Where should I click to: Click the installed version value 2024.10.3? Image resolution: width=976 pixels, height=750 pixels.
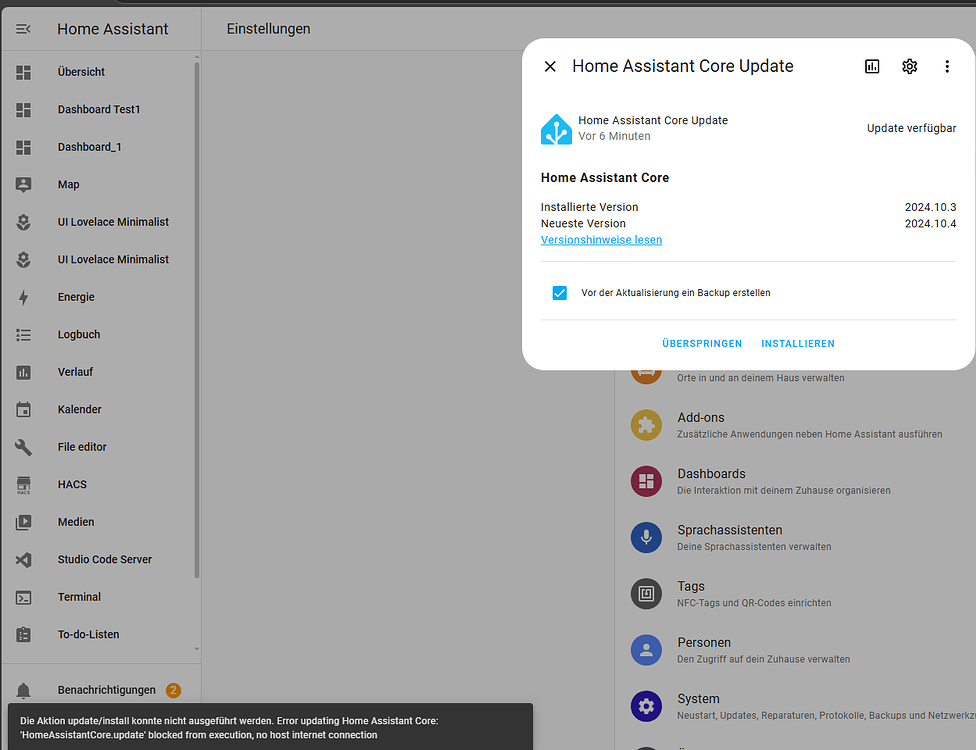[931, 207]
